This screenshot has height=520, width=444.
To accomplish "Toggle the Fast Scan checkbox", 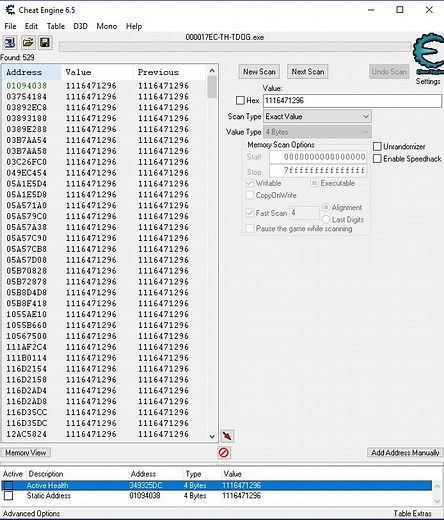I will [250, 213].
